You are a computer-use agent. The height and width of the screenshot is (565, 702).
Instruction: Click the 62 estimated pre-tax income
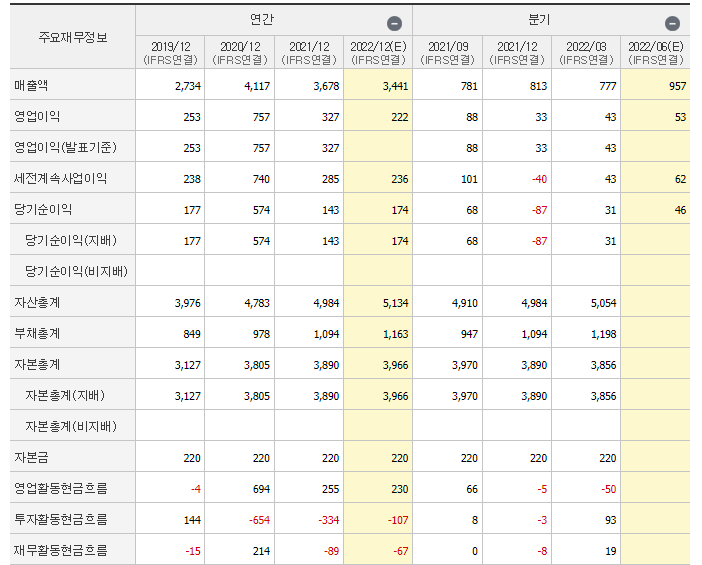681,179
